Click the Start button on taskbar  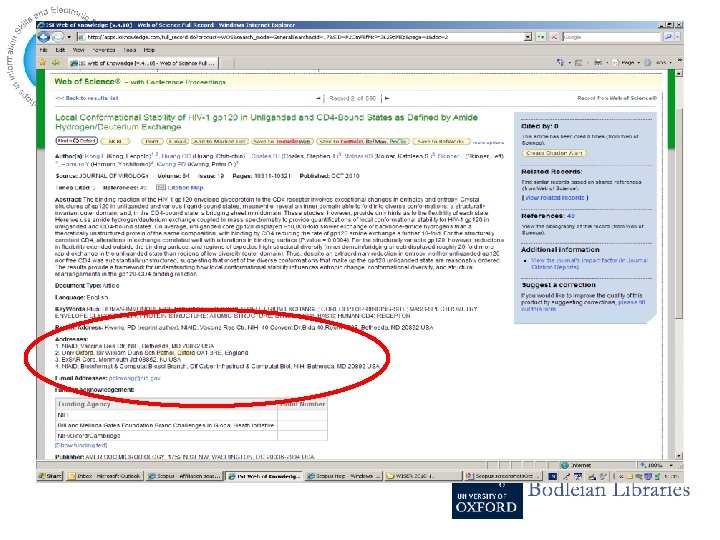click(x=50, y=476)
